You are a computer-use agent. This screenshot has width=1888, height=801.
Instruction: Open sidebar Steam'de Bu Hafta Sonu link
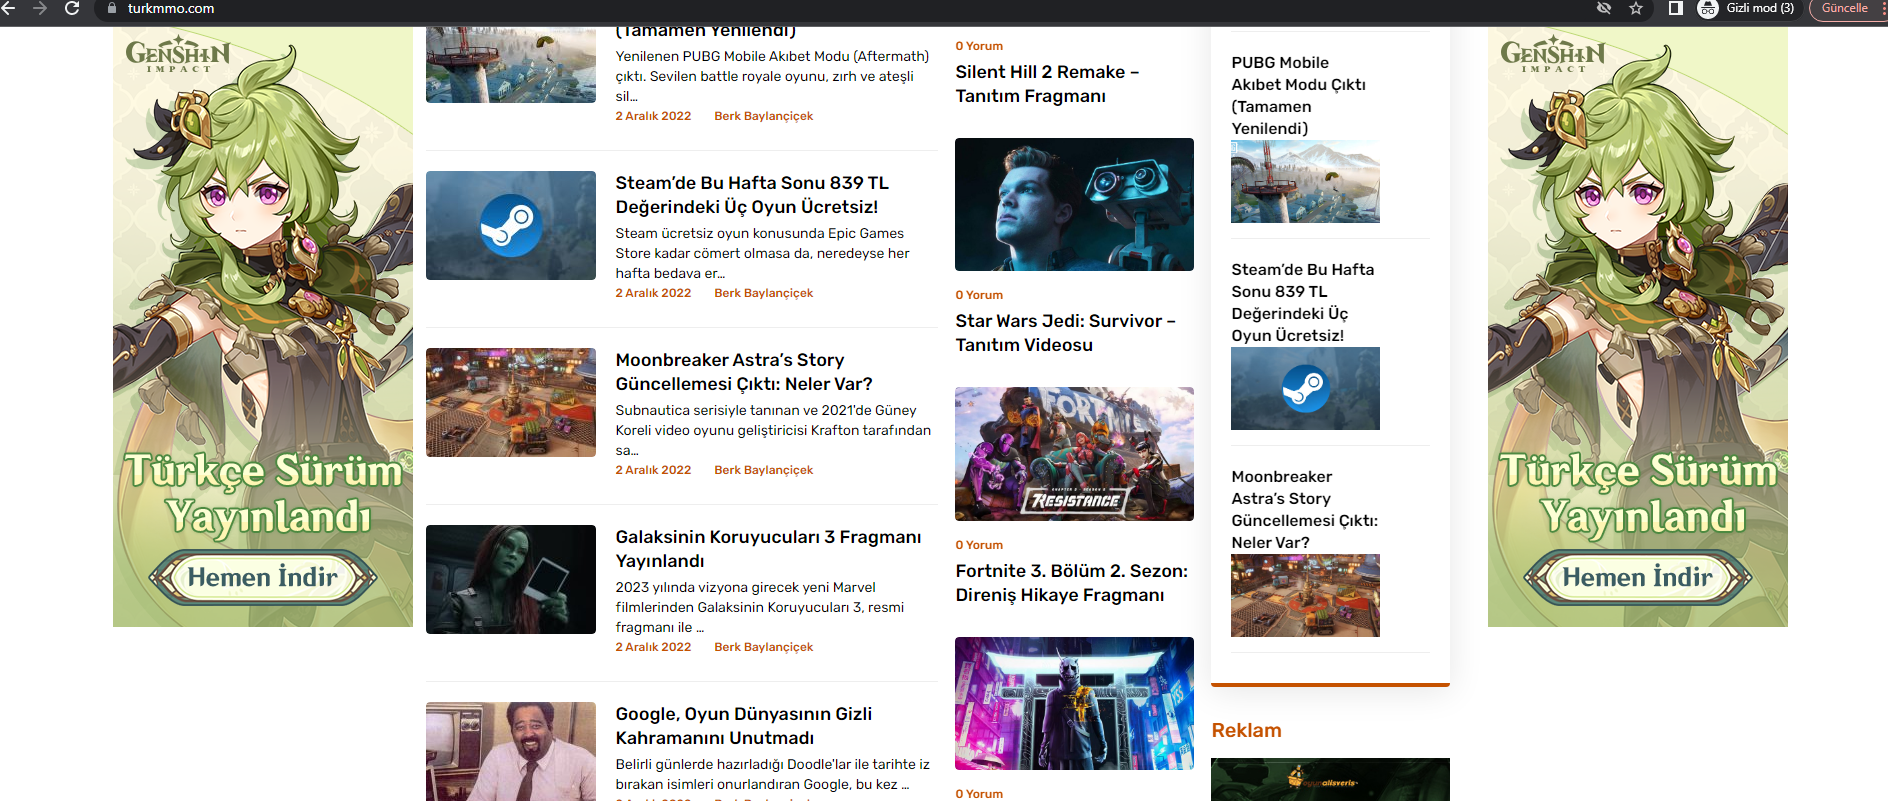(x=1302, y=302)
